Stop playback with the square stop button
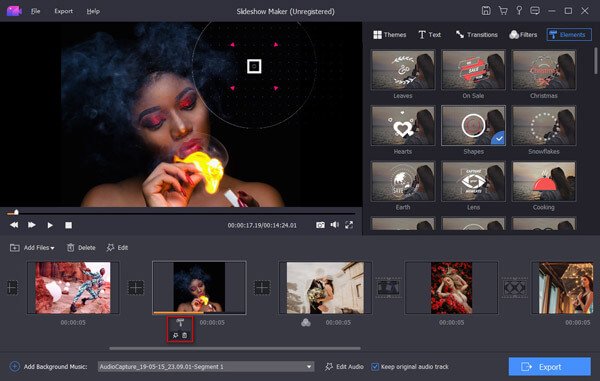Image resolution: width=600 pixels, height=381 pixels. pyautogui.click(x=68, y=225)
